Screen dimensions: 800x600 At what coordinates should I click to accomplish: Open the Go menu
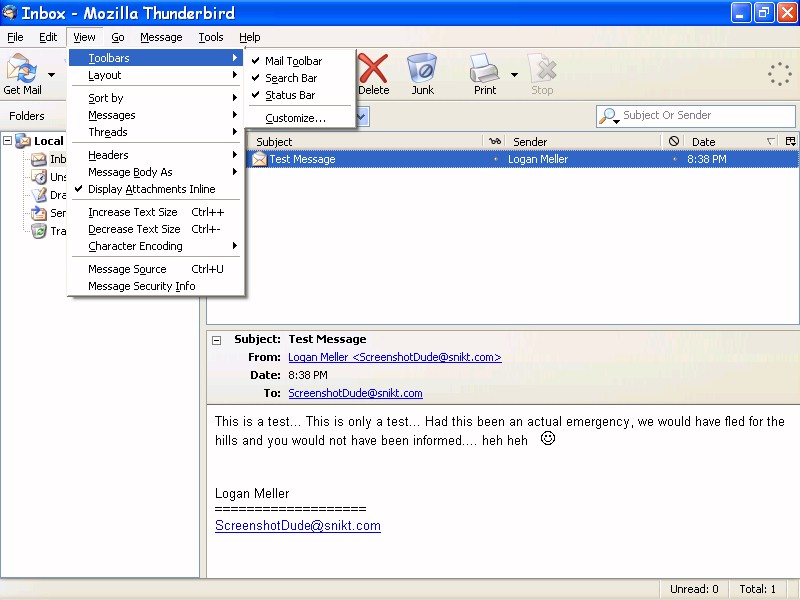pos(118,37)
